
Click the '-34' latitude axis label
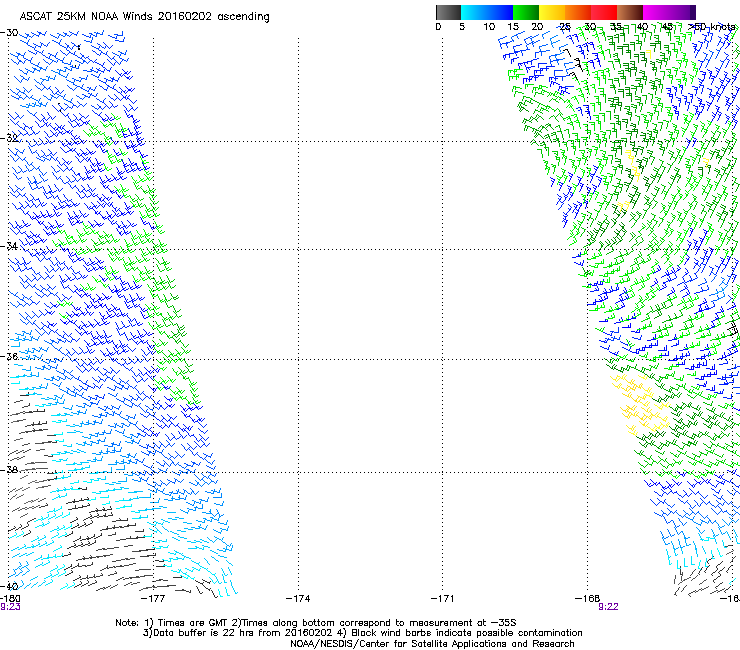[9, 246]
